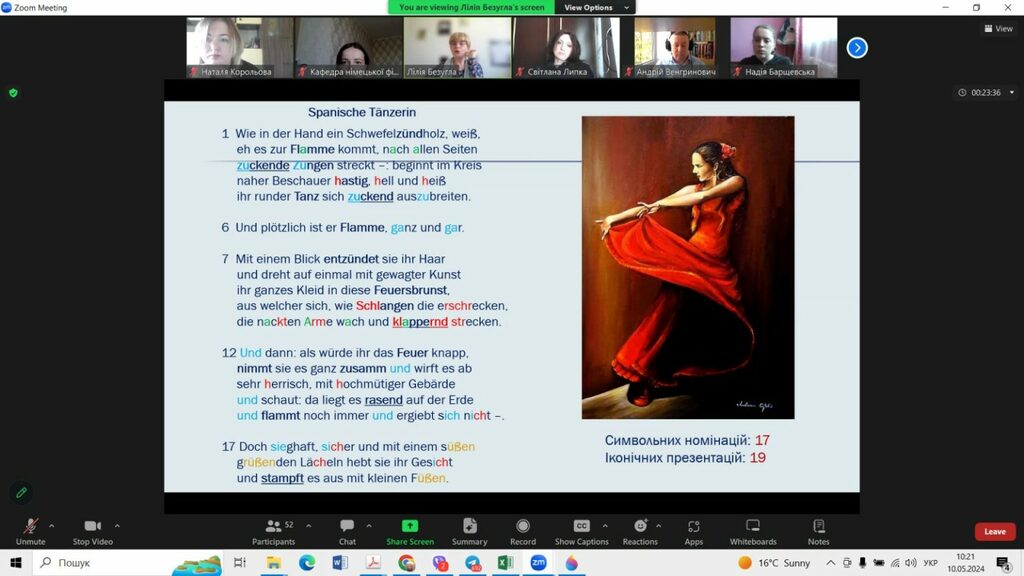Enable Show Captions
Screen dimensions: 1024x576
tap(581, 532)
